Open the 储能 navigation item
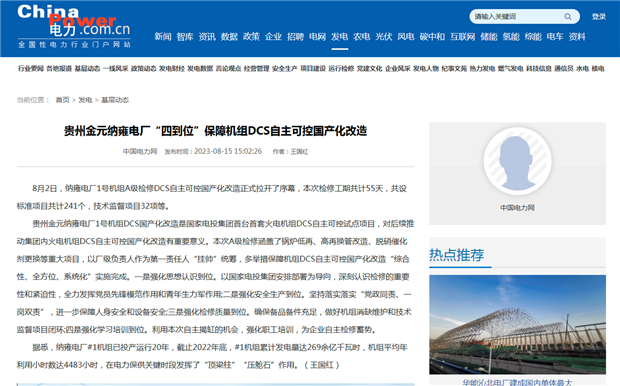The height and width of the screenshot is (386, 620). tap(489, 37)
